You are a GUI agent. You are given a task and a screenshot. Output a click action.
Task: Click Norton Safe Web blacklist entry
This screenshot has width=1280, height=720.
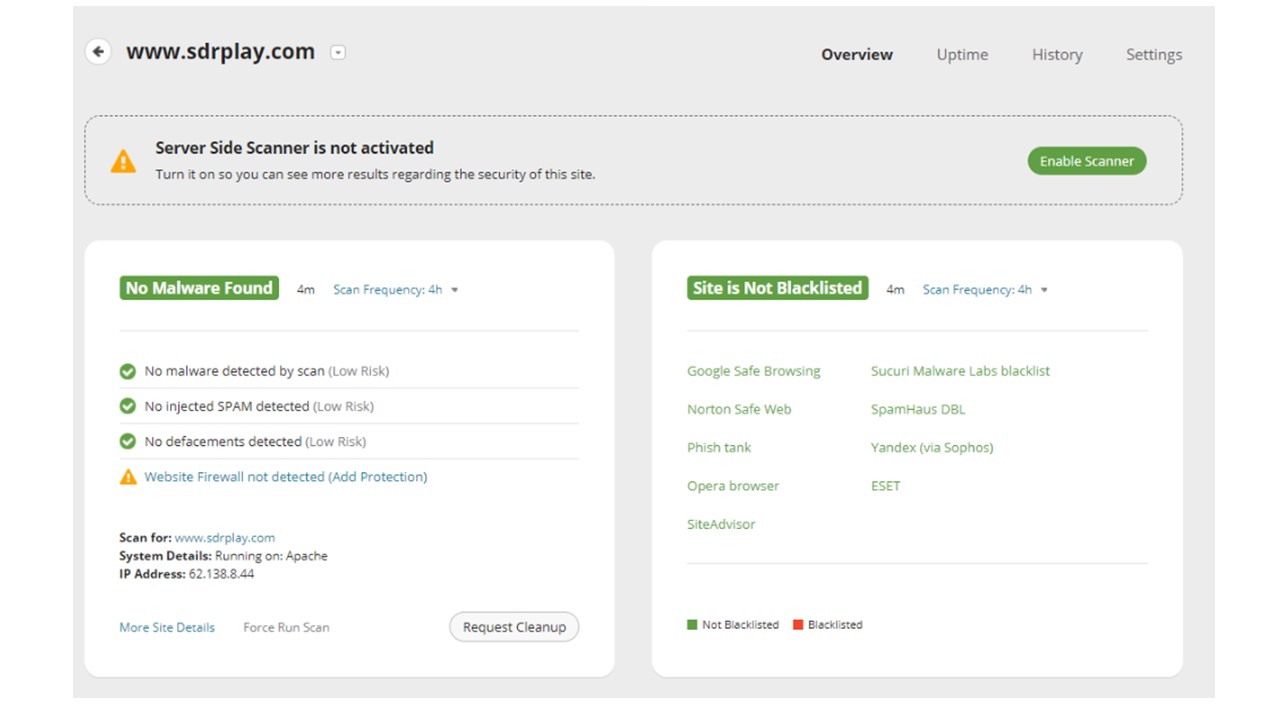pyautogui.click(x=739, y=409)
